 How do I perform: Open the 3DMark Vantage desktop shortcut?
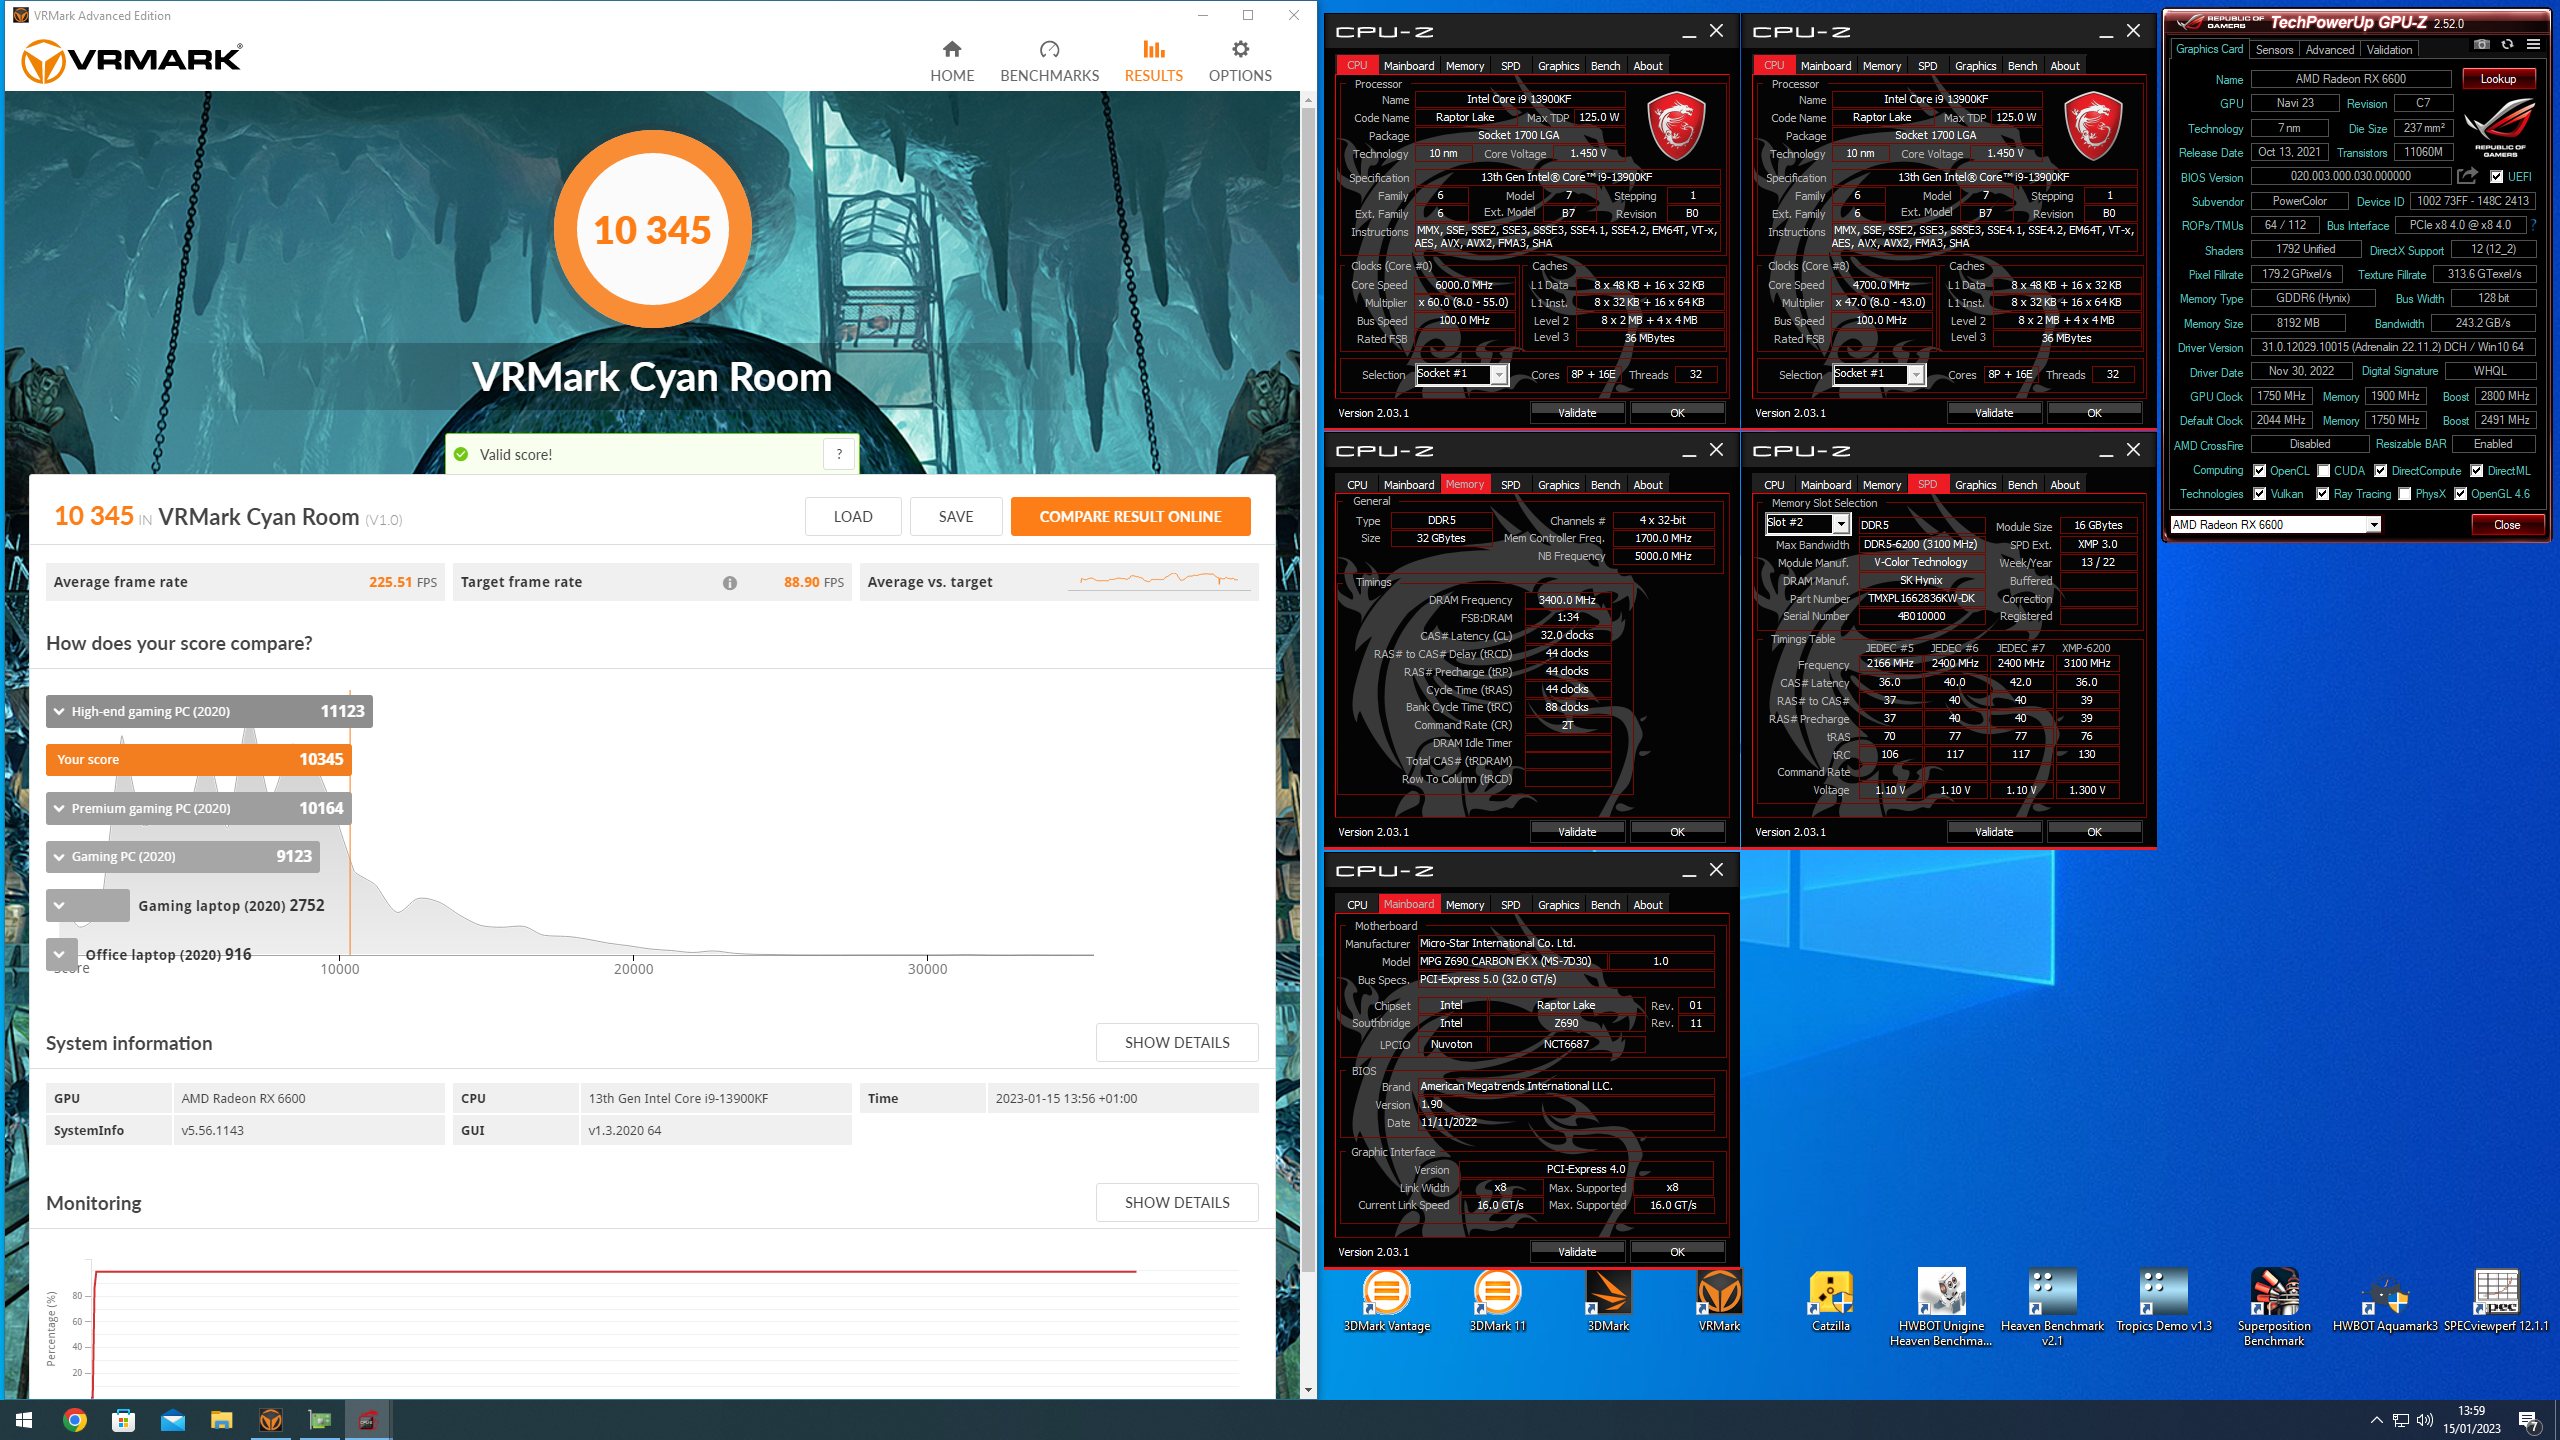pos(1387,1301)
